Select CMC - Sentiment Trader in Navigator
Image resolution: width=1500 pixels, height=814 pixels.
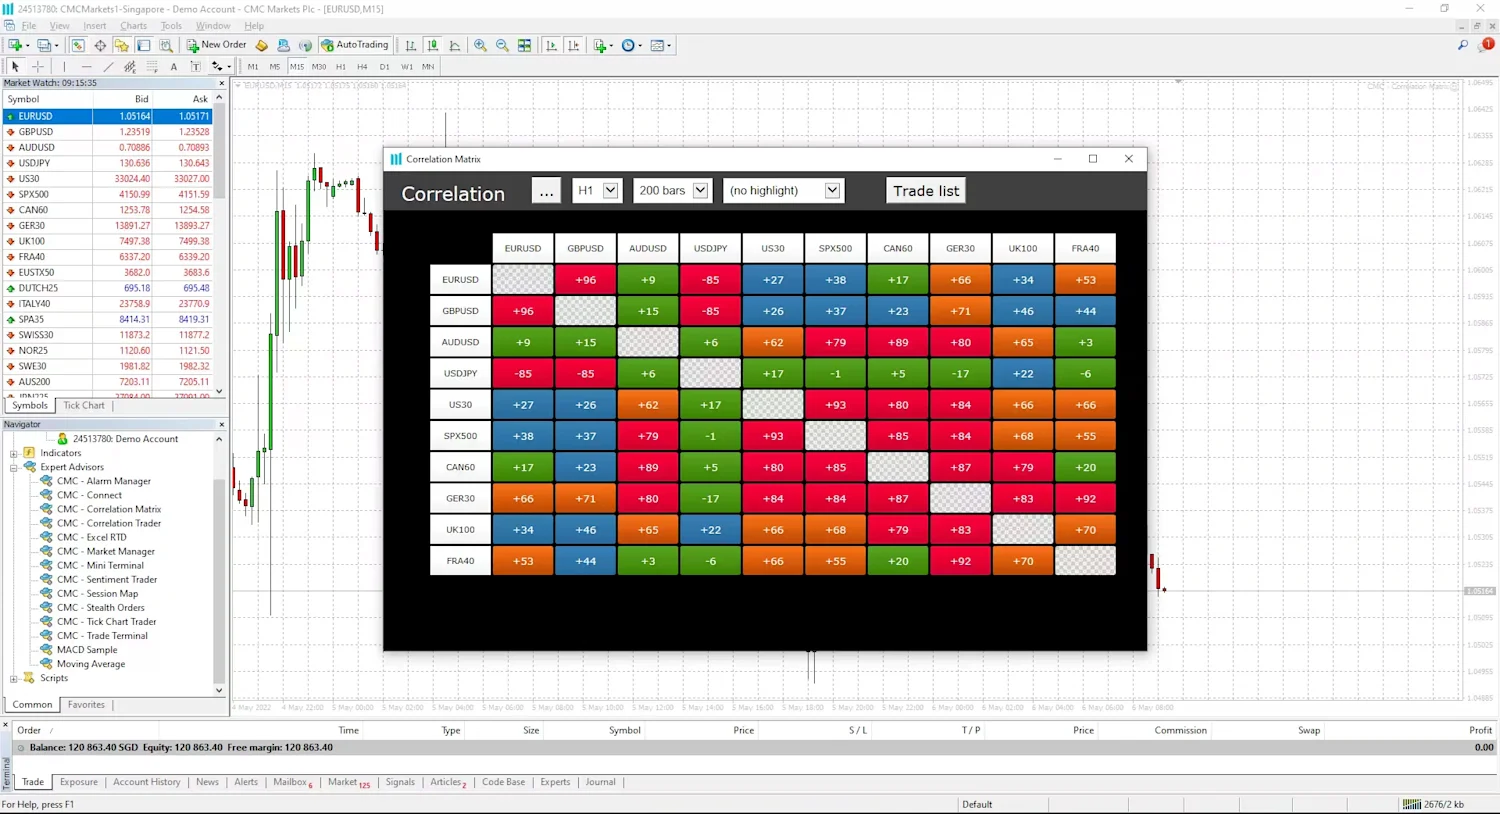[x=107, y=579]
